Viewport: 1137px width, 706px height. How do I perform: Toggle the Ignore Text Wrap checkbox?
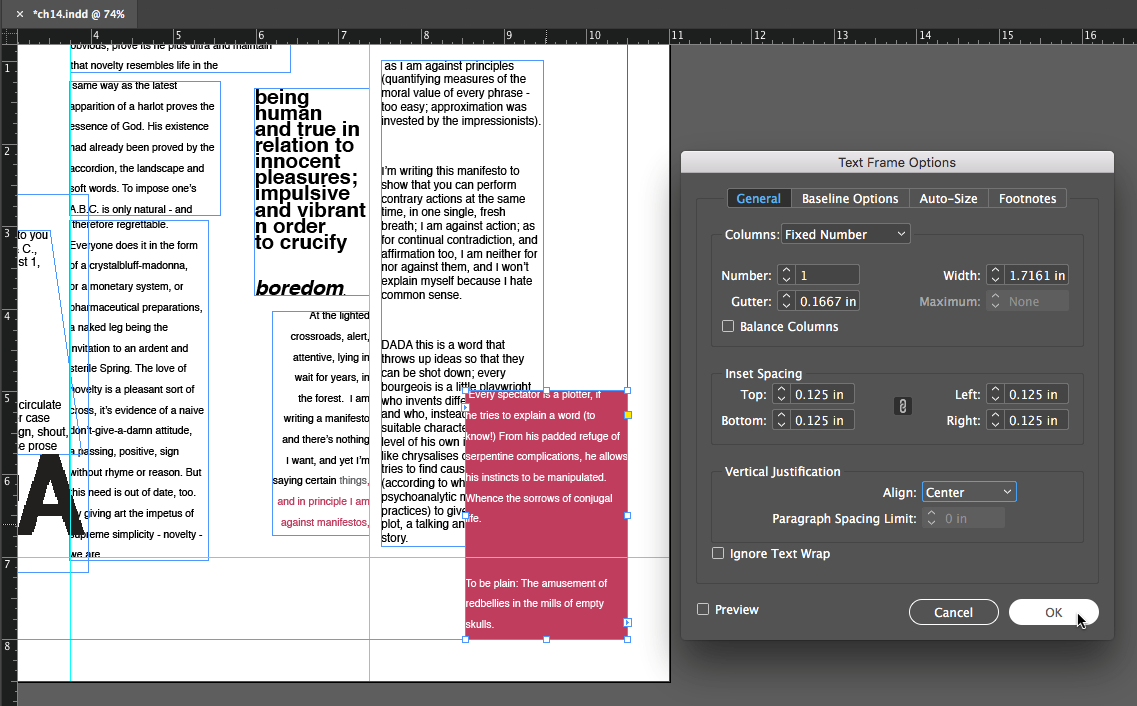718,554
